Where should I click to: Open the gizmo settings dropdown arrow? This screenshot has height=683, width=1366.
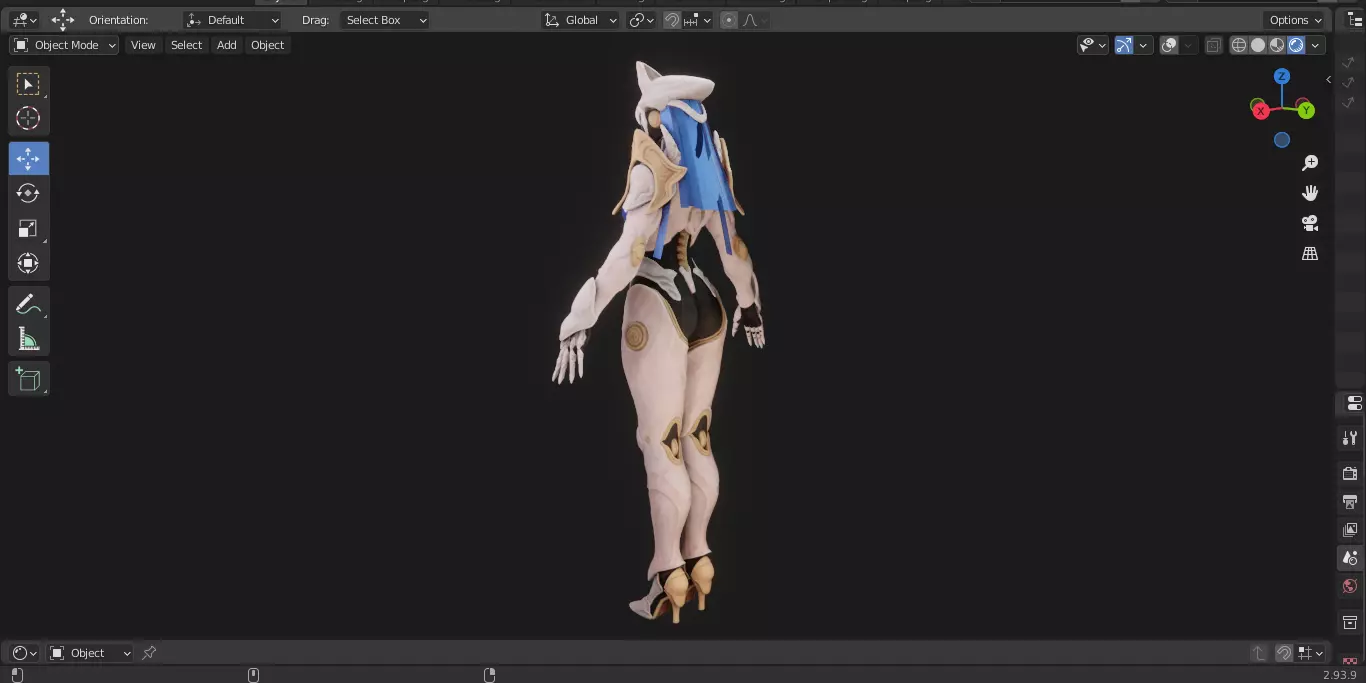1144,45
